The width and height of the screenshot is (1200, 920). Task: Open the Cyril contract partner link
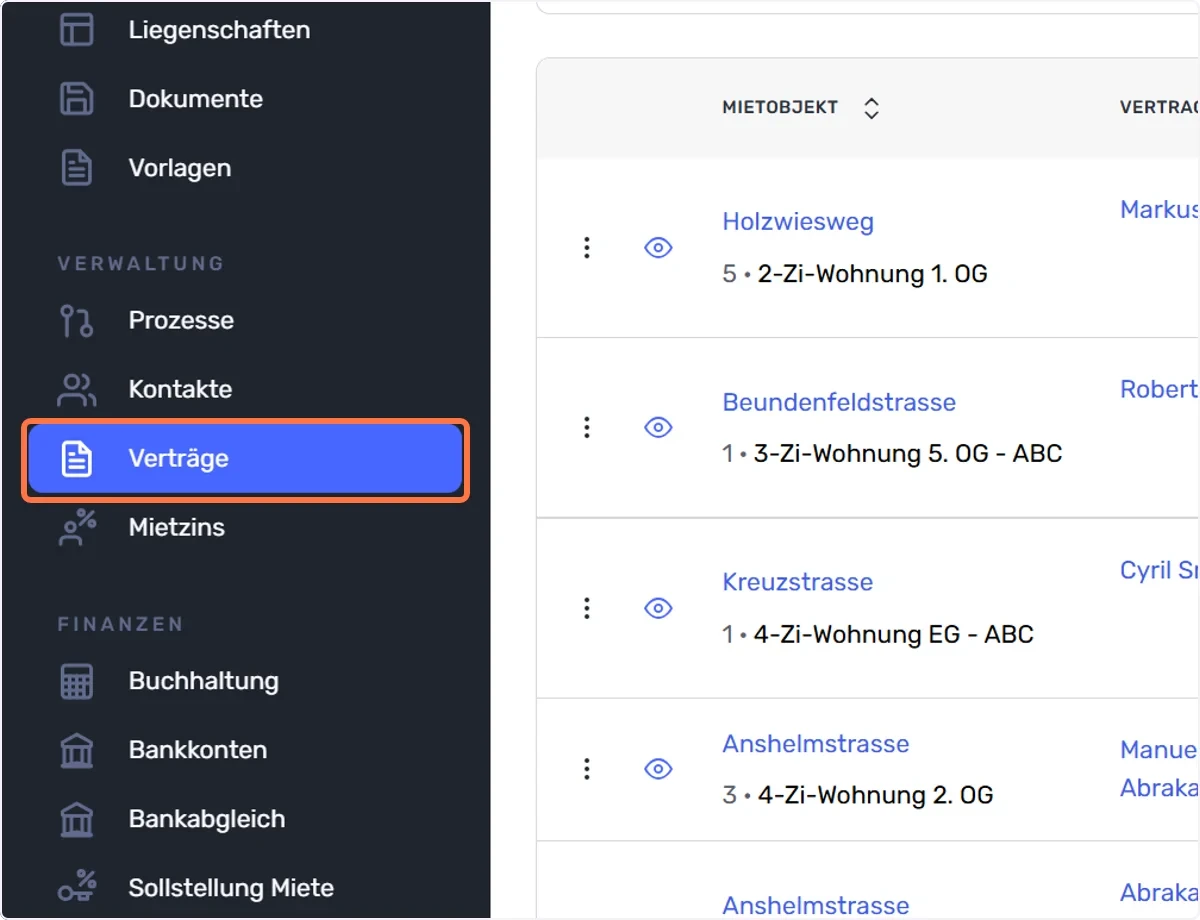pyautogui.click(x=1159, y=570)
